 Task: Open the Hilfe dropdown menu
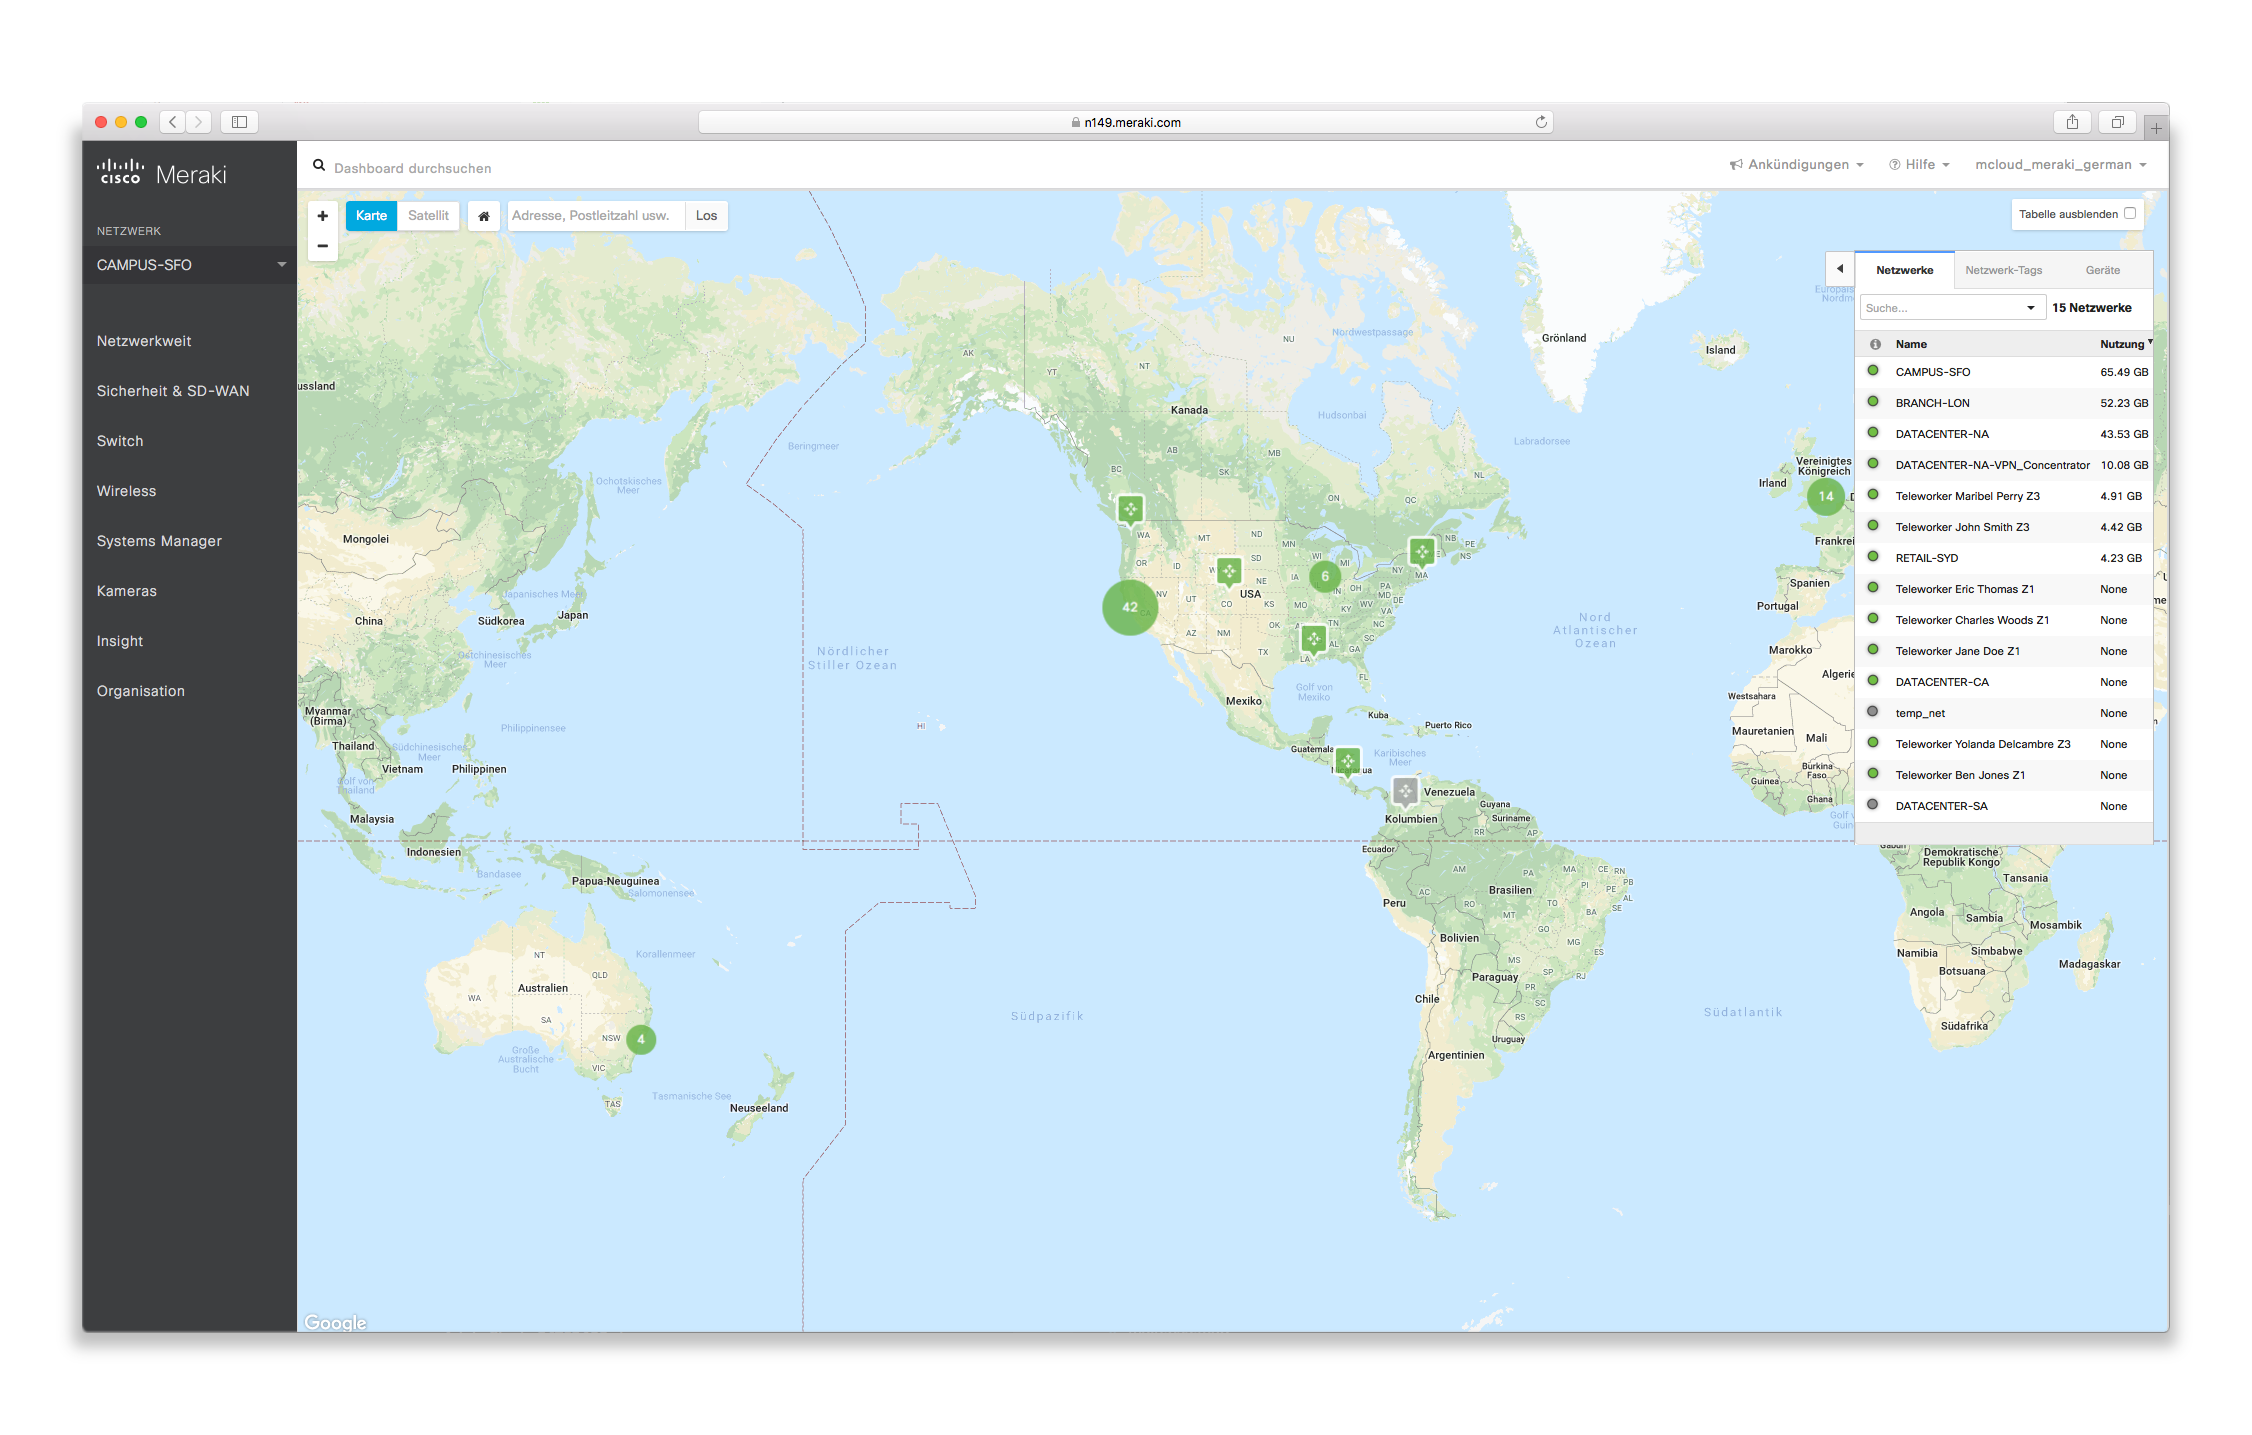coord(1919,165)
